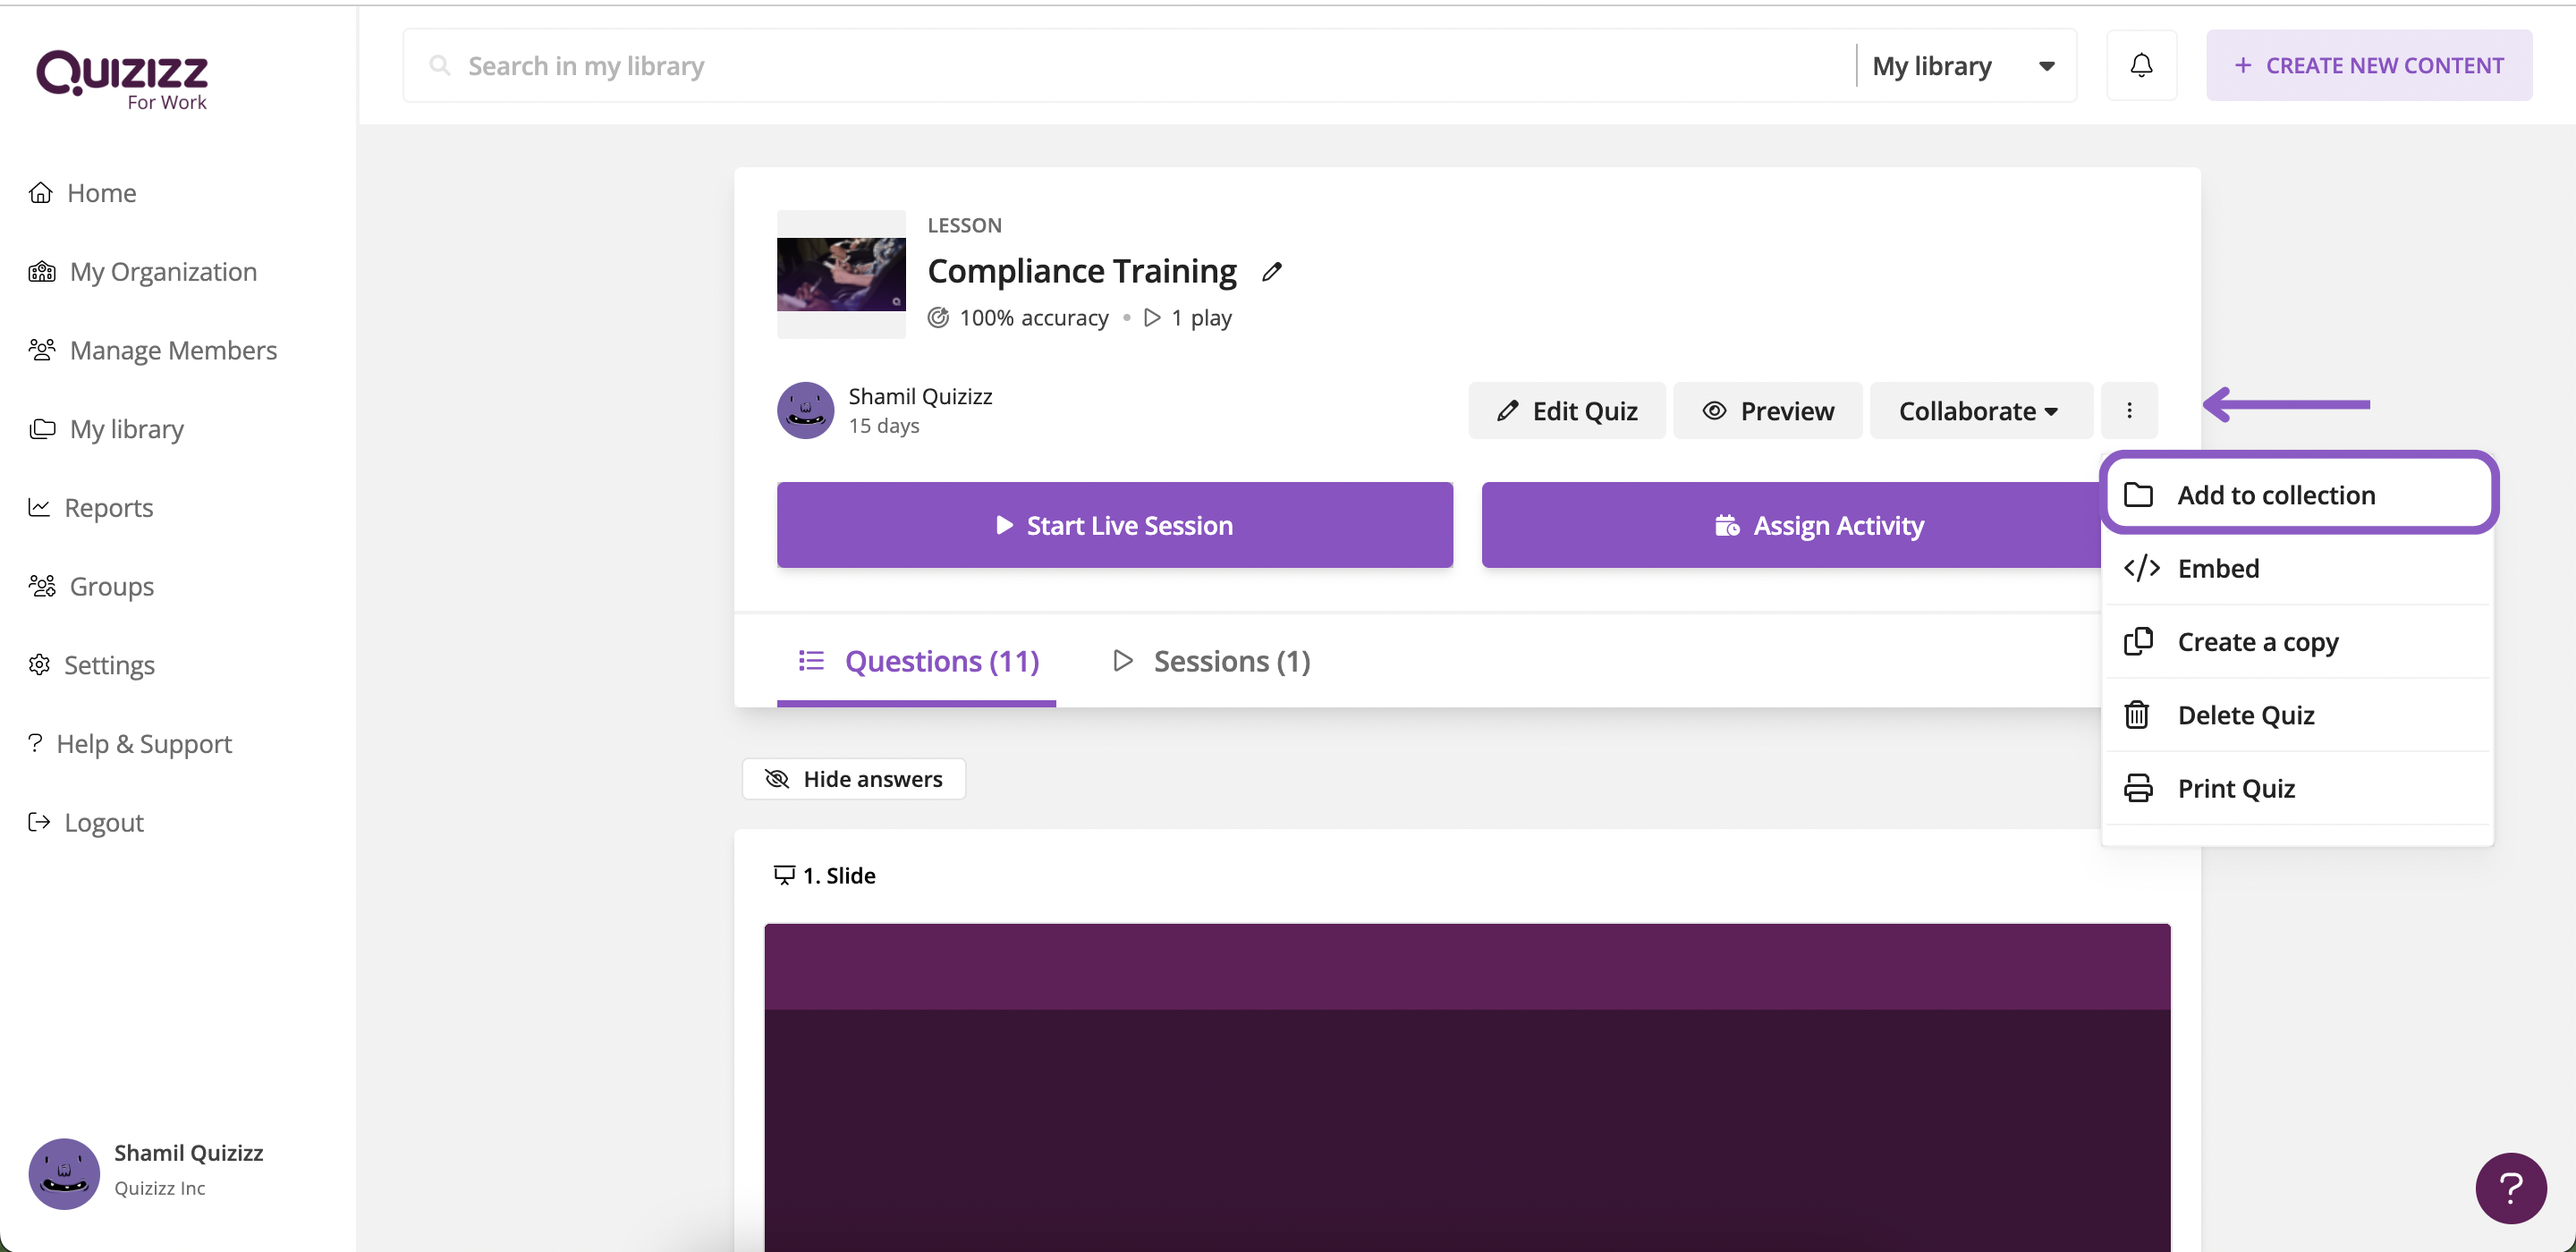
Task: Toggle Hide answers for questions
Action: point(853,779)
